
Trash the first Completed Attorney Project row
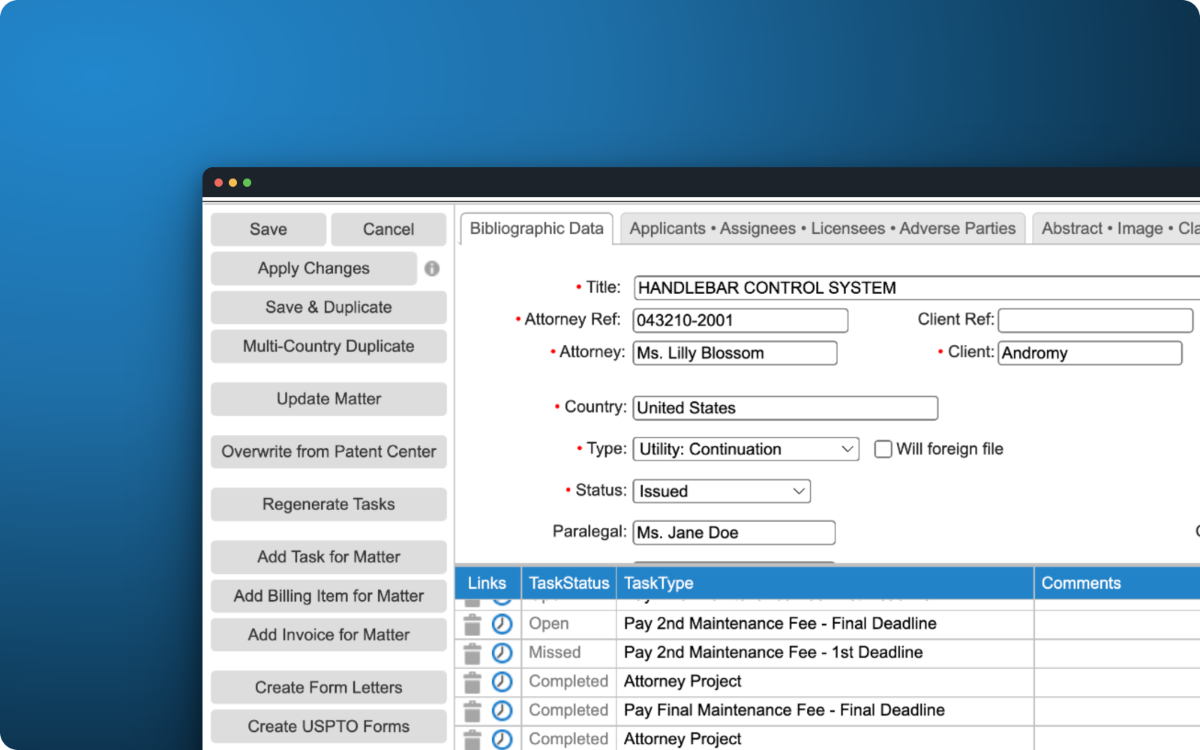point(472,682)
